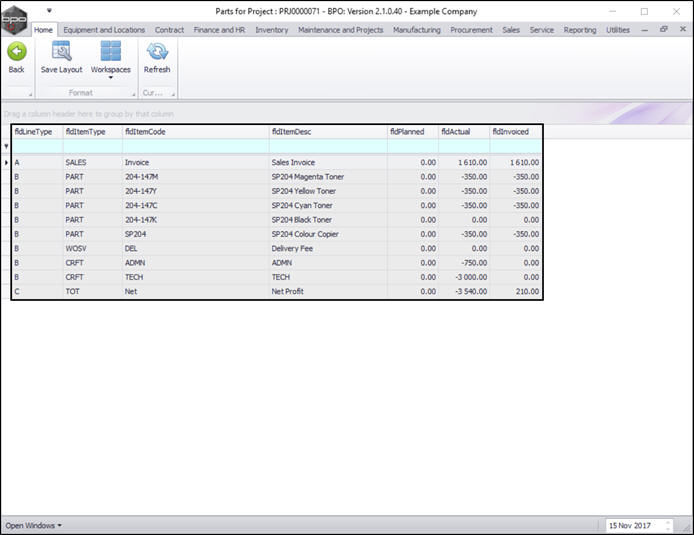Open the Cur... group dialog launcher
Image resolution: width=694 pixels, height=535 pixels.
(x=173, y=94)
